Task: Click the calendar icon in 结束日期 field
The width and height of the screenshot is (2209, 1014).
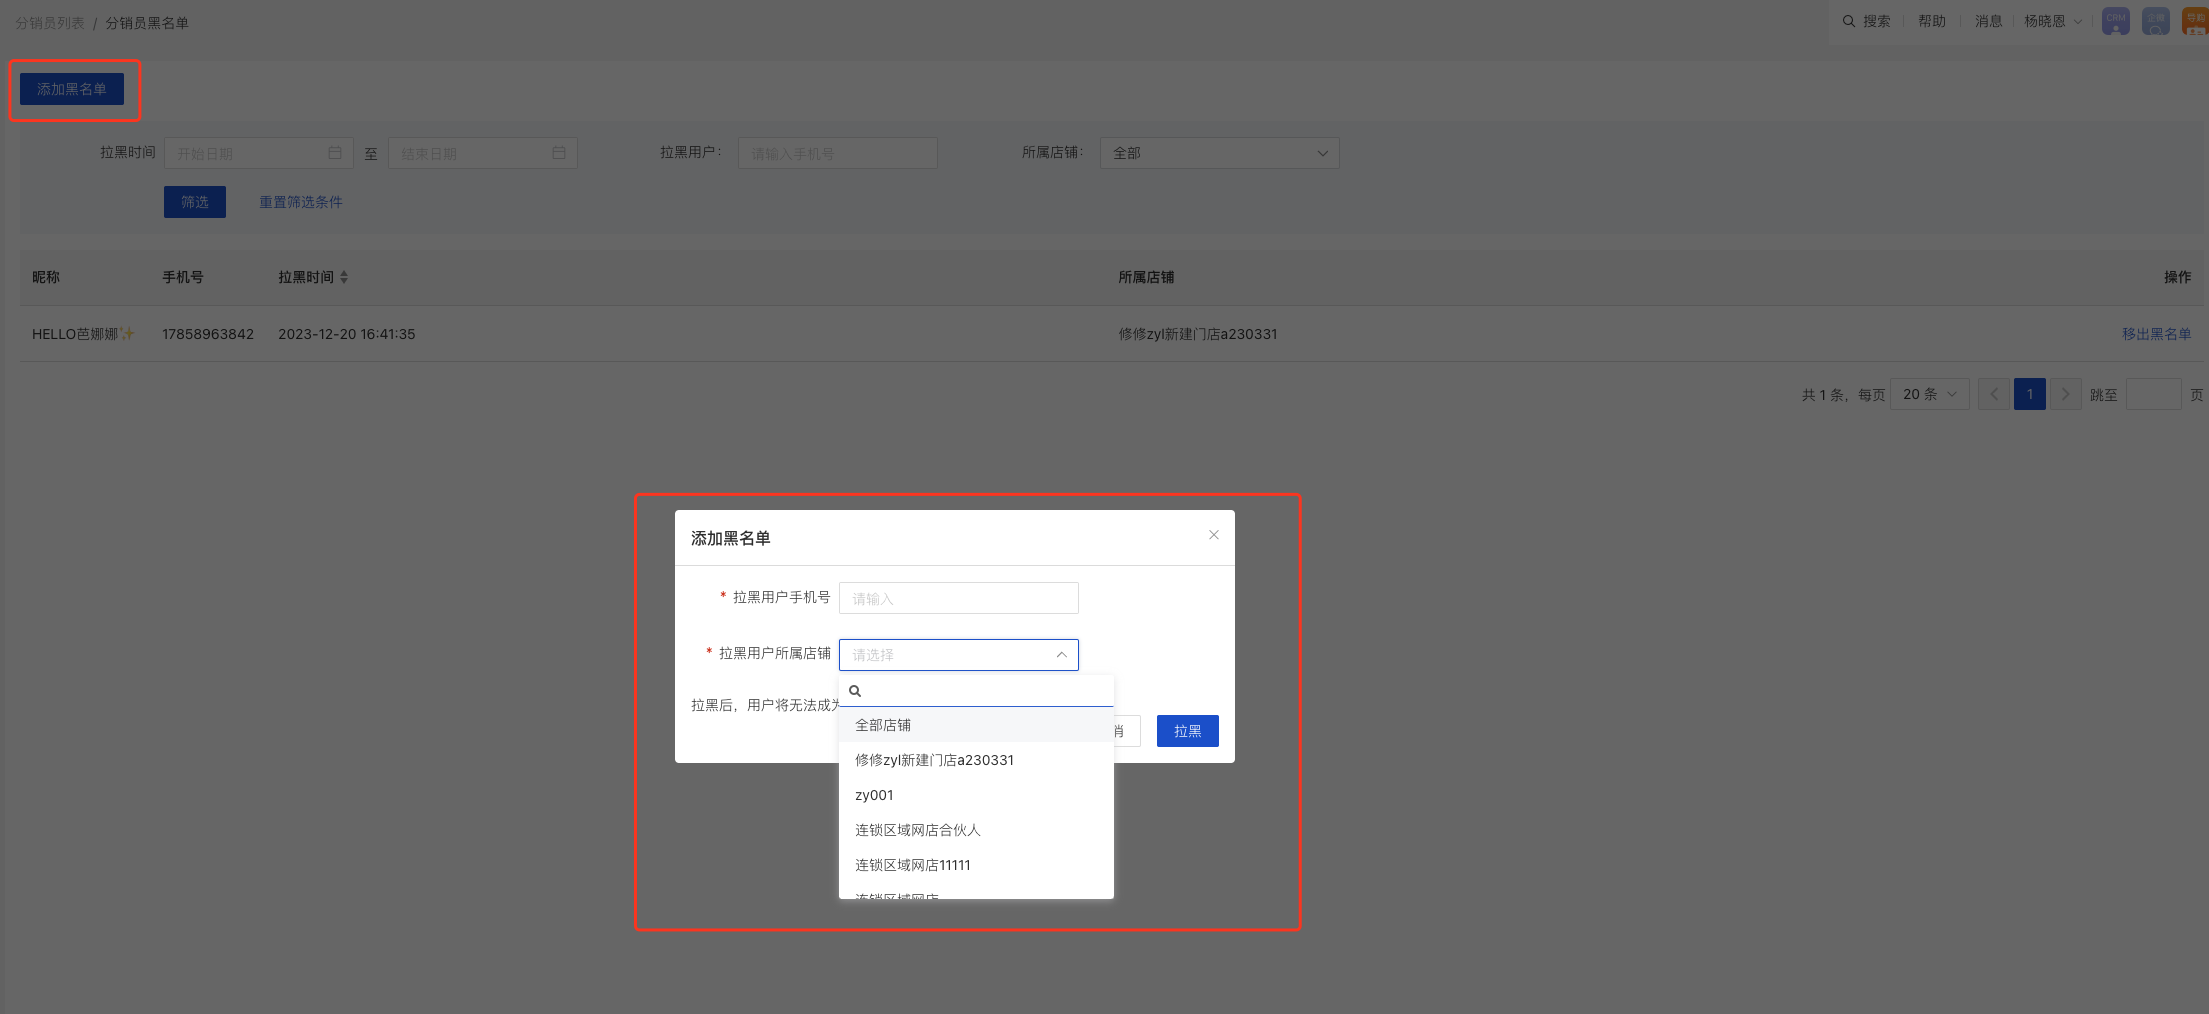Action: 559,153
